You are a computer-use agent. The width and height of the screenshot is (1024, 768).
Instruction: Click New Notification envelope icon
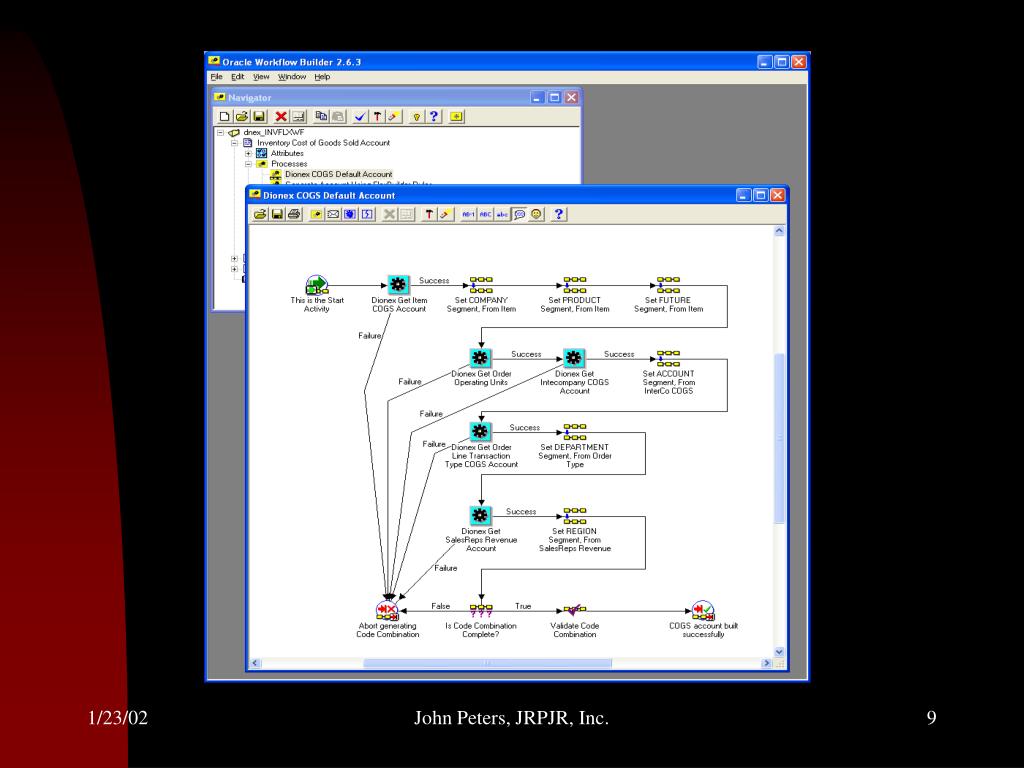pos(333,214)
